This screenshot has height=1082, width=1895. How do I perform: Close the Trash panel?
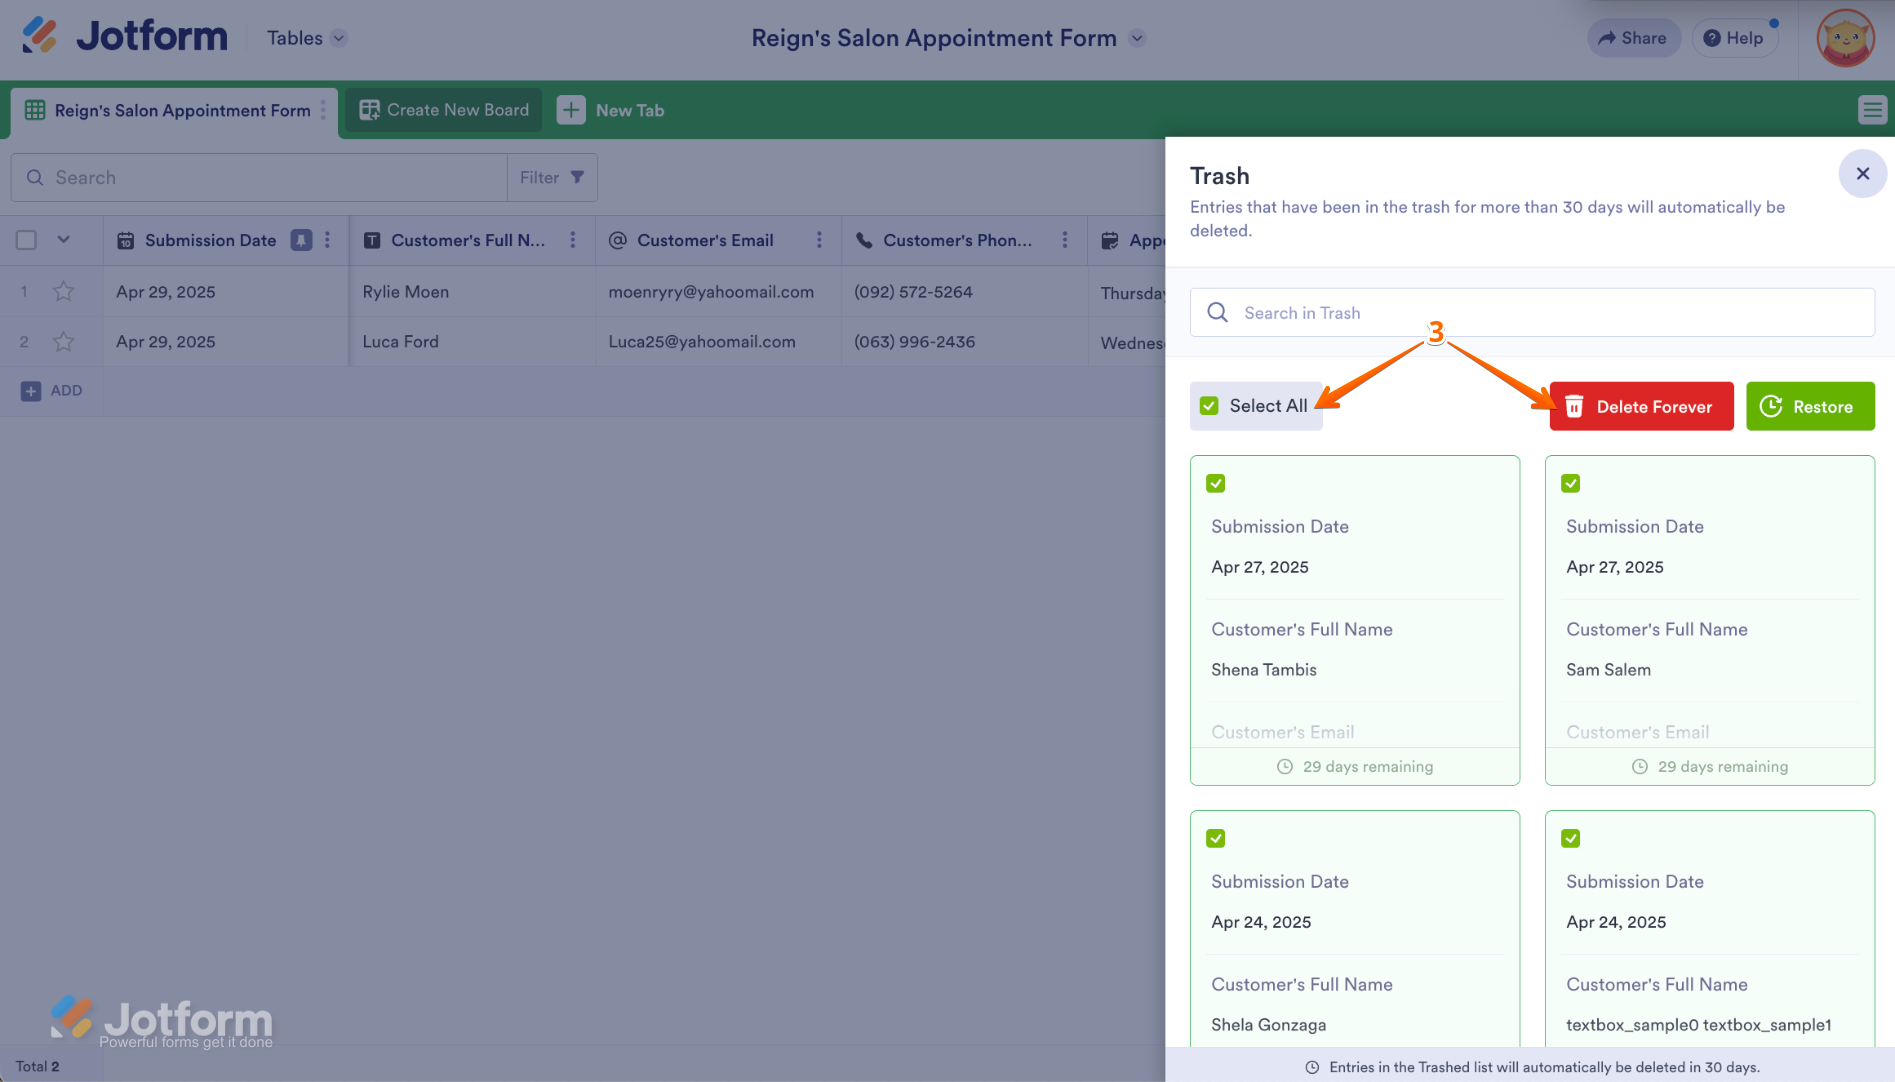pos(1862,174)
